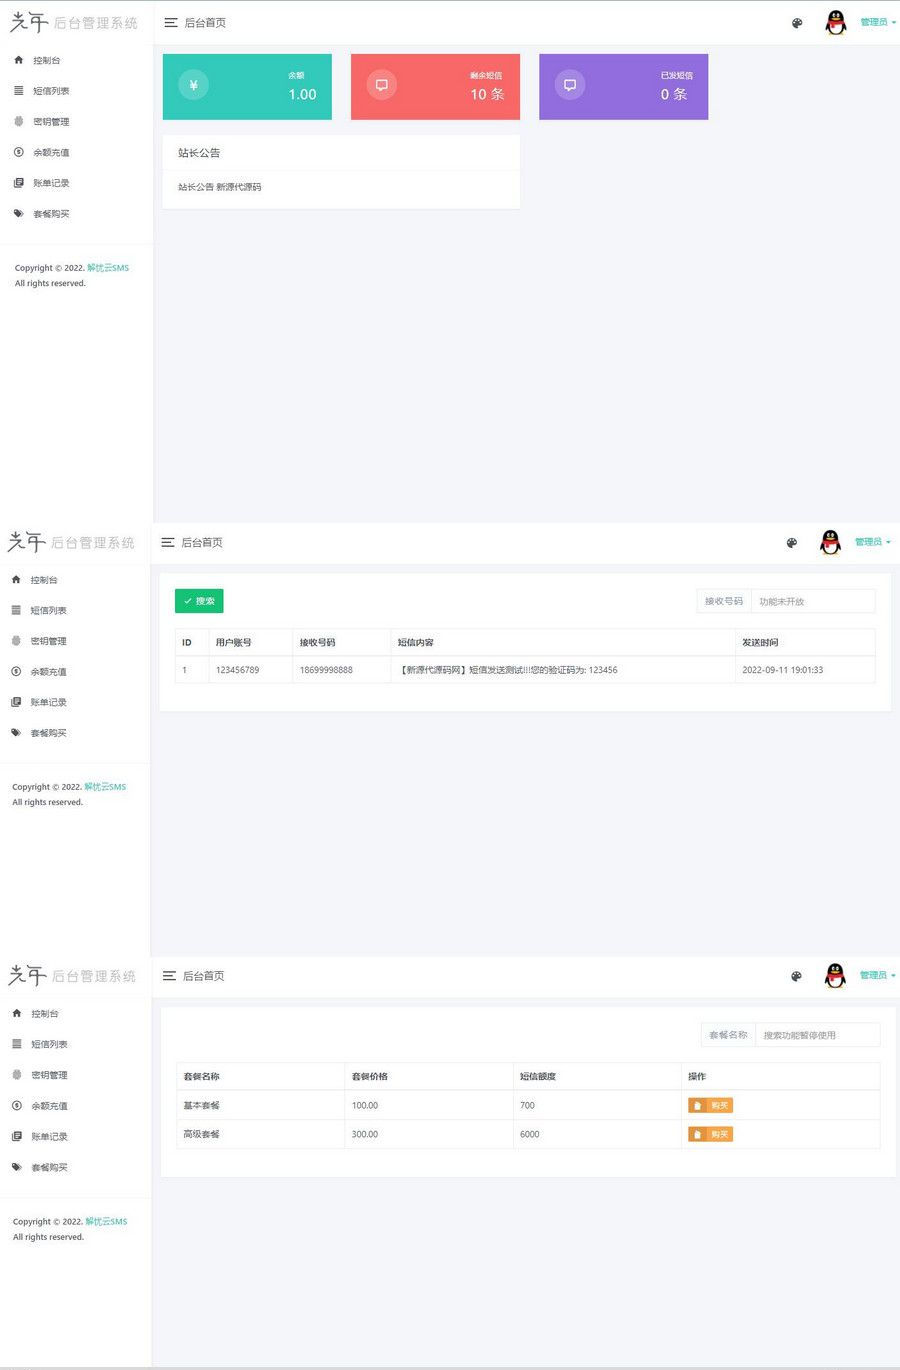Screen dimensions: 900x1370
Task: Click 购买 for the 基本套餐 row
Action: 710,1105
